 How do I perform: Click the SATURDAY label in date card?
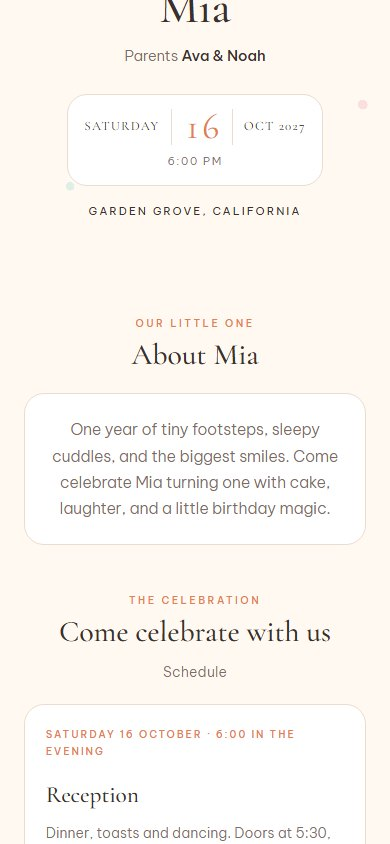point(122,126)
